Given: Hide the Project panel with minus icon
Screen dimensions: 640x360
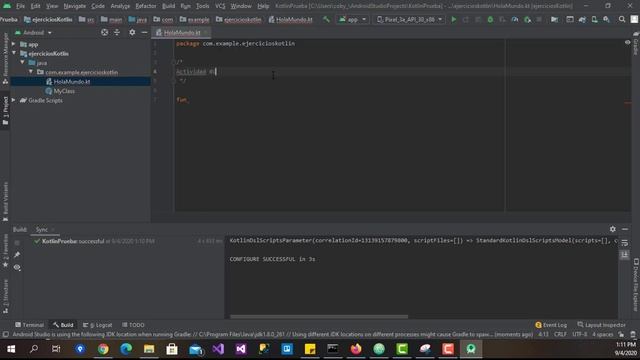Looking at the screenshot, I should 144,32.
